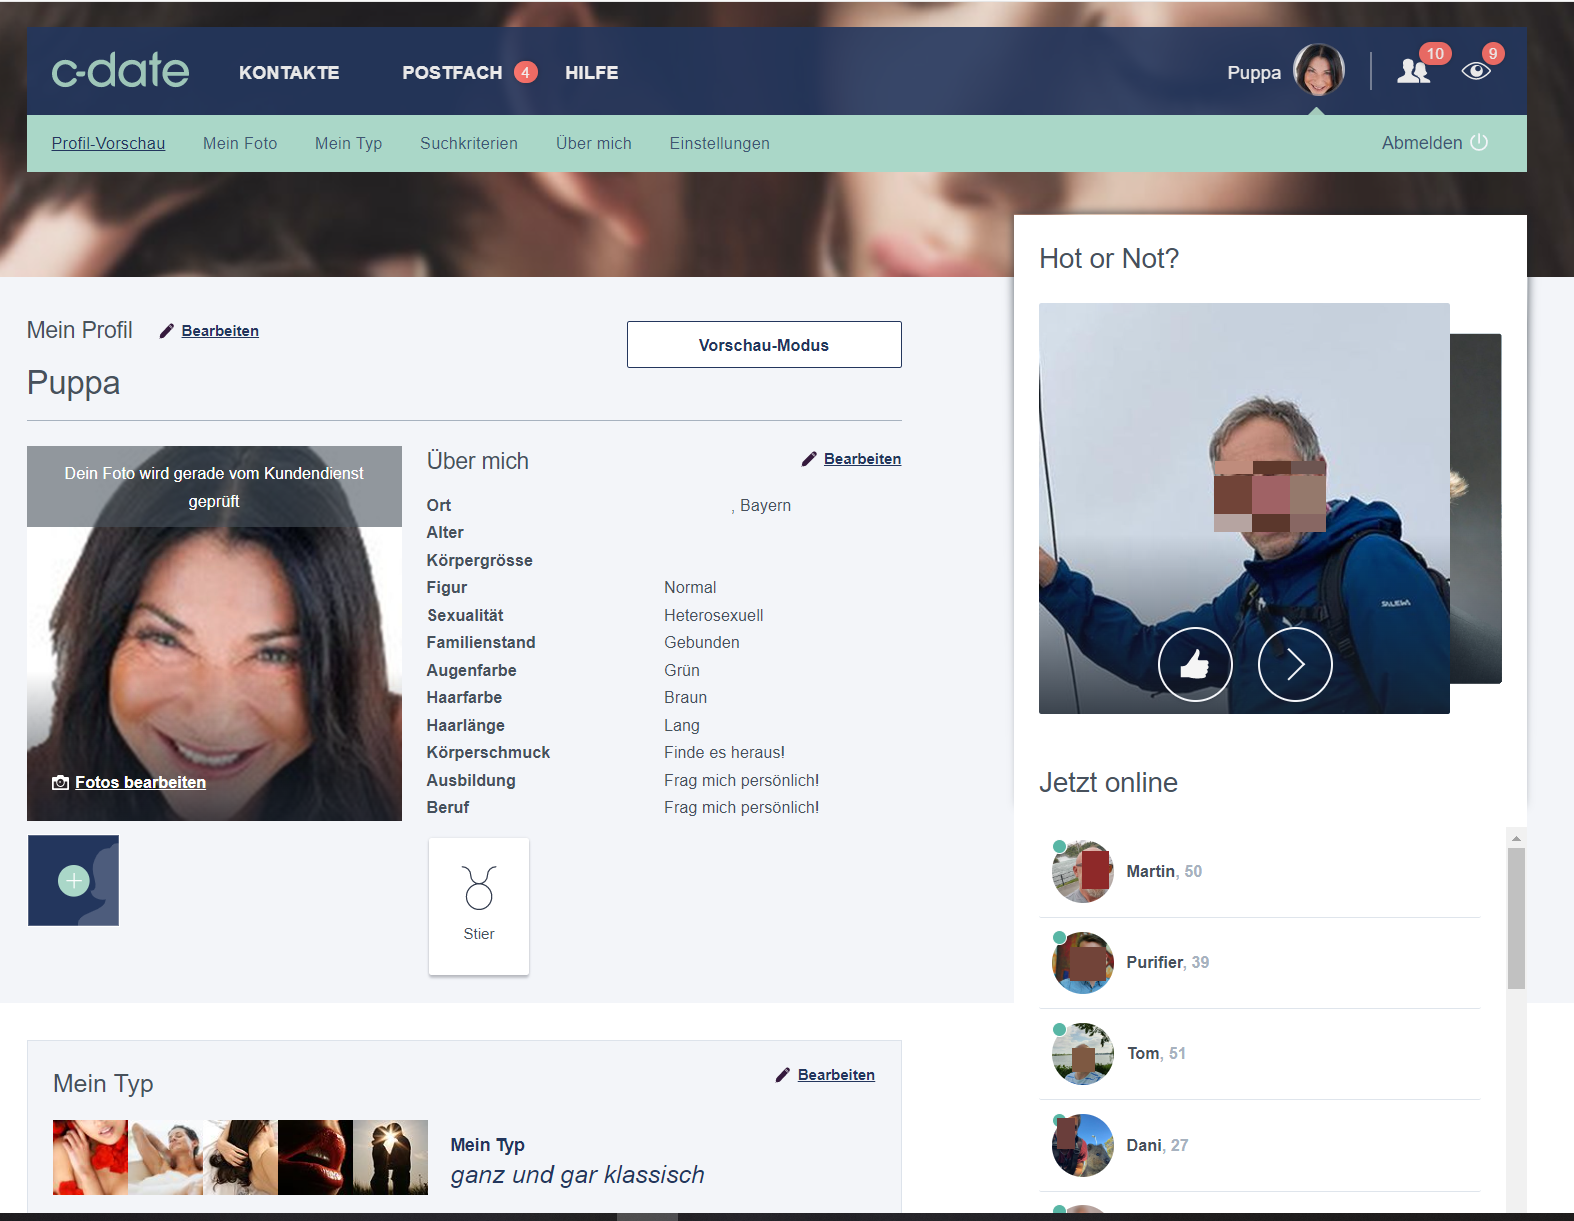Open the contact requests icon with badge 10
The height and width of the screenshot is (1221, 1574).
[x=1414, y=71]
